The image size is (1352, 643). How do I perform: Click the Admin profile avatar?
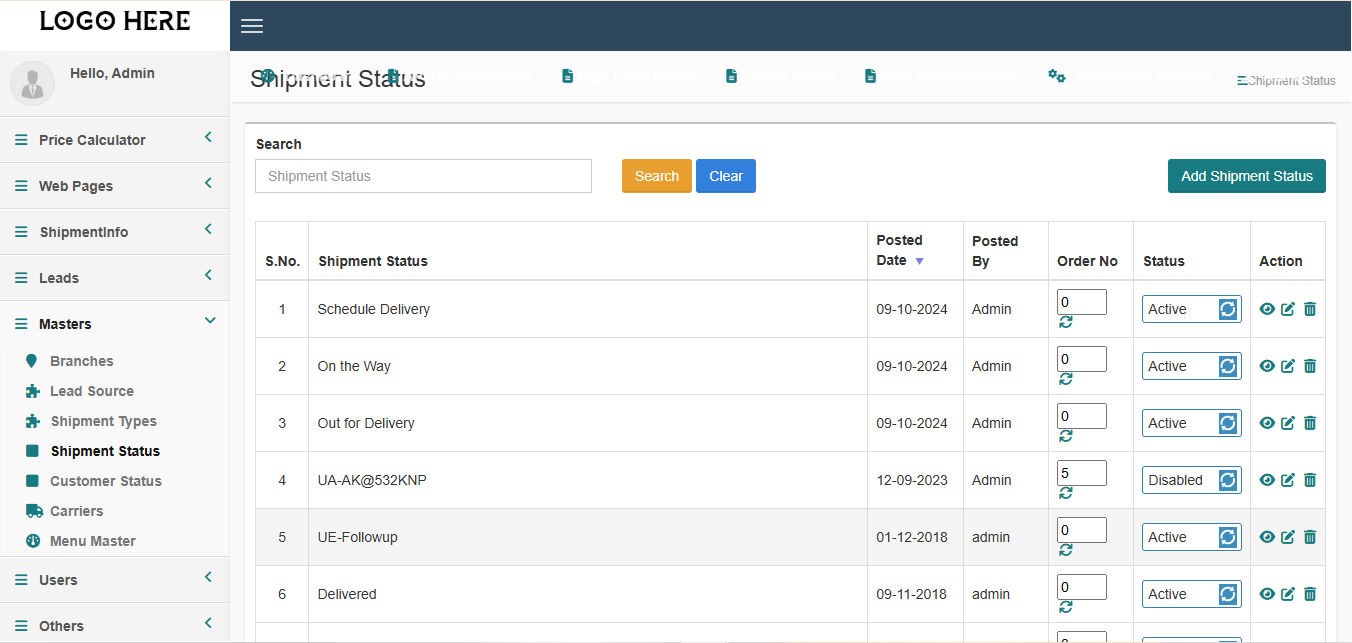[32, 83]
